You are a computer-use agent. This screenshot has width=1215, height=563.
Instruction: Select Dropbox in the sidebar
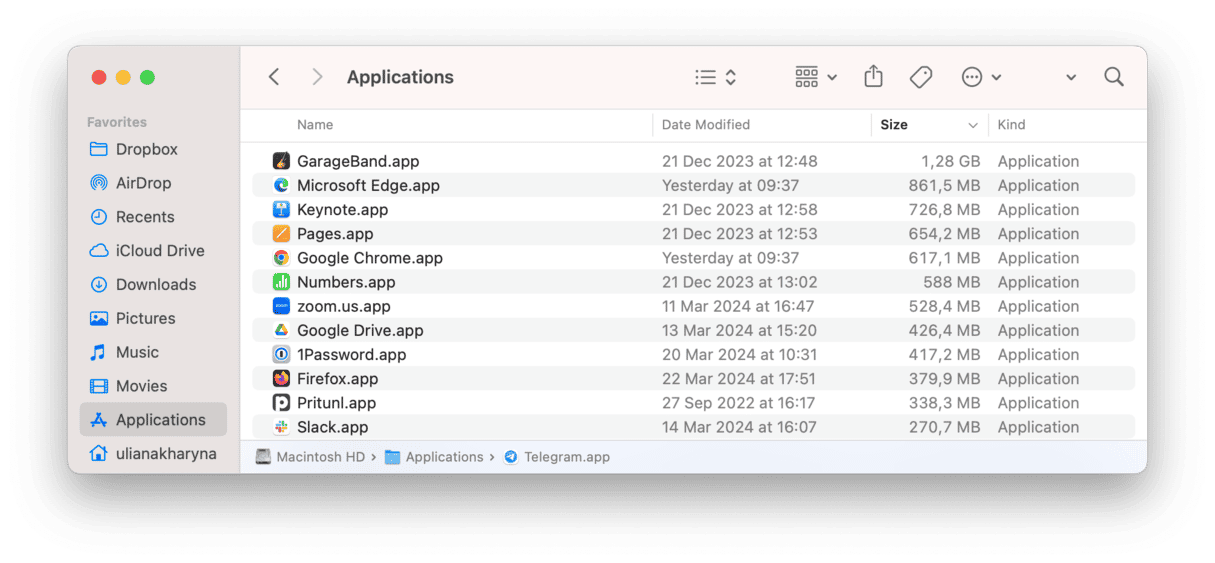click(146, 149)
